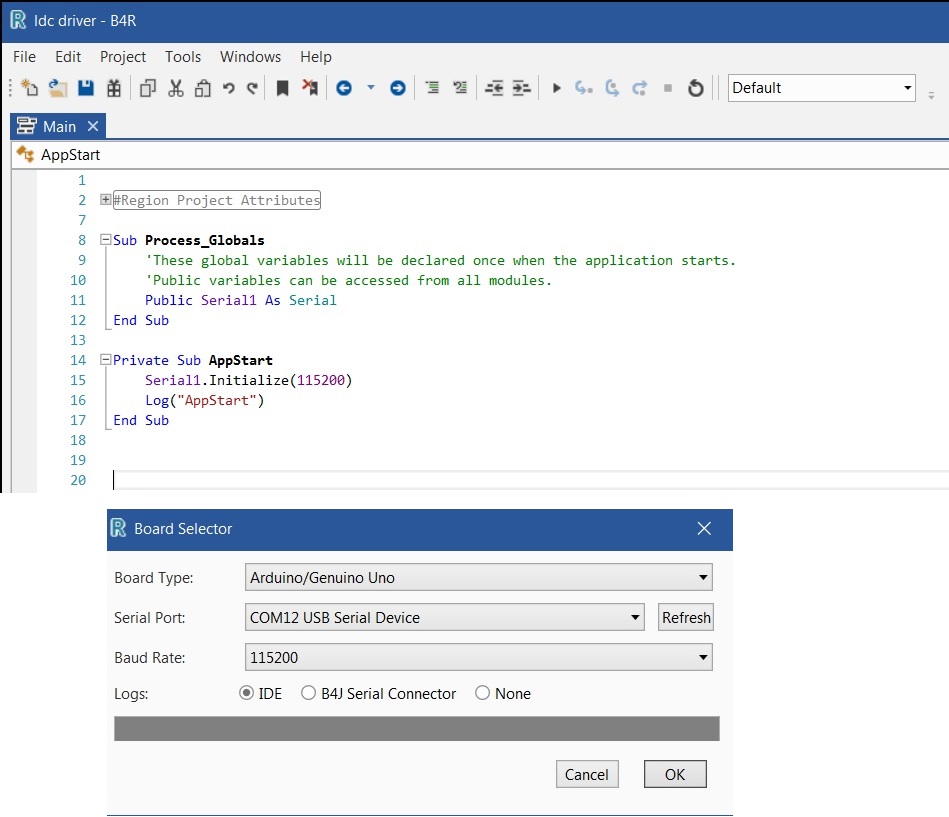Click the gray progress bar in dialog
Image resolution: width=949 pixels, height=817 pixels.
[416, 729]
